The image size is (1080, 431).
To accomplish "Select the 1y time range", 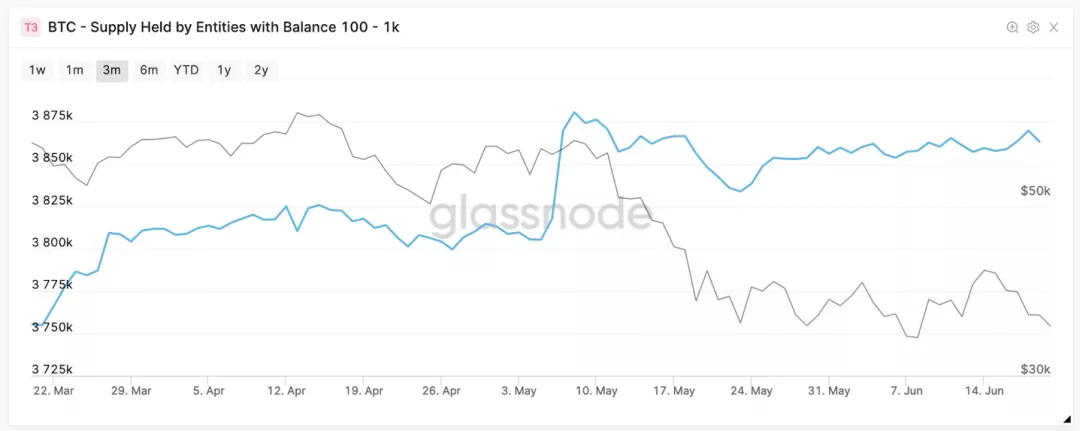I will (224, 70).
